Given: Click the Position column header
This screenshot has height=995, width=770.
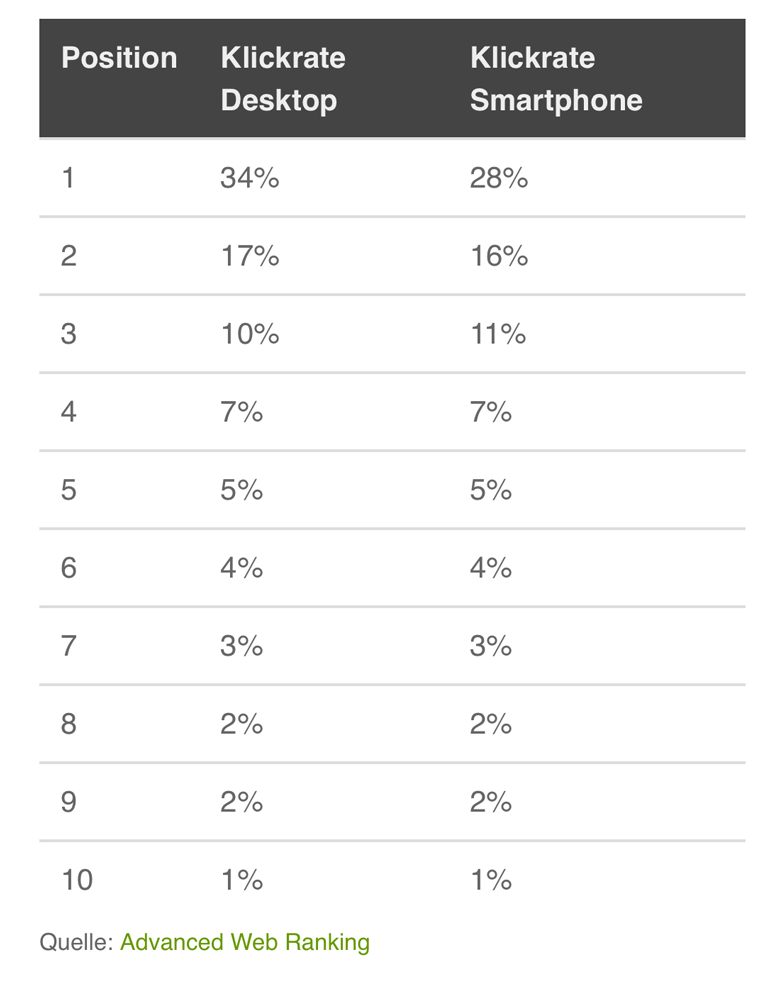Looking at the screenshot, I should coord(119,58).
